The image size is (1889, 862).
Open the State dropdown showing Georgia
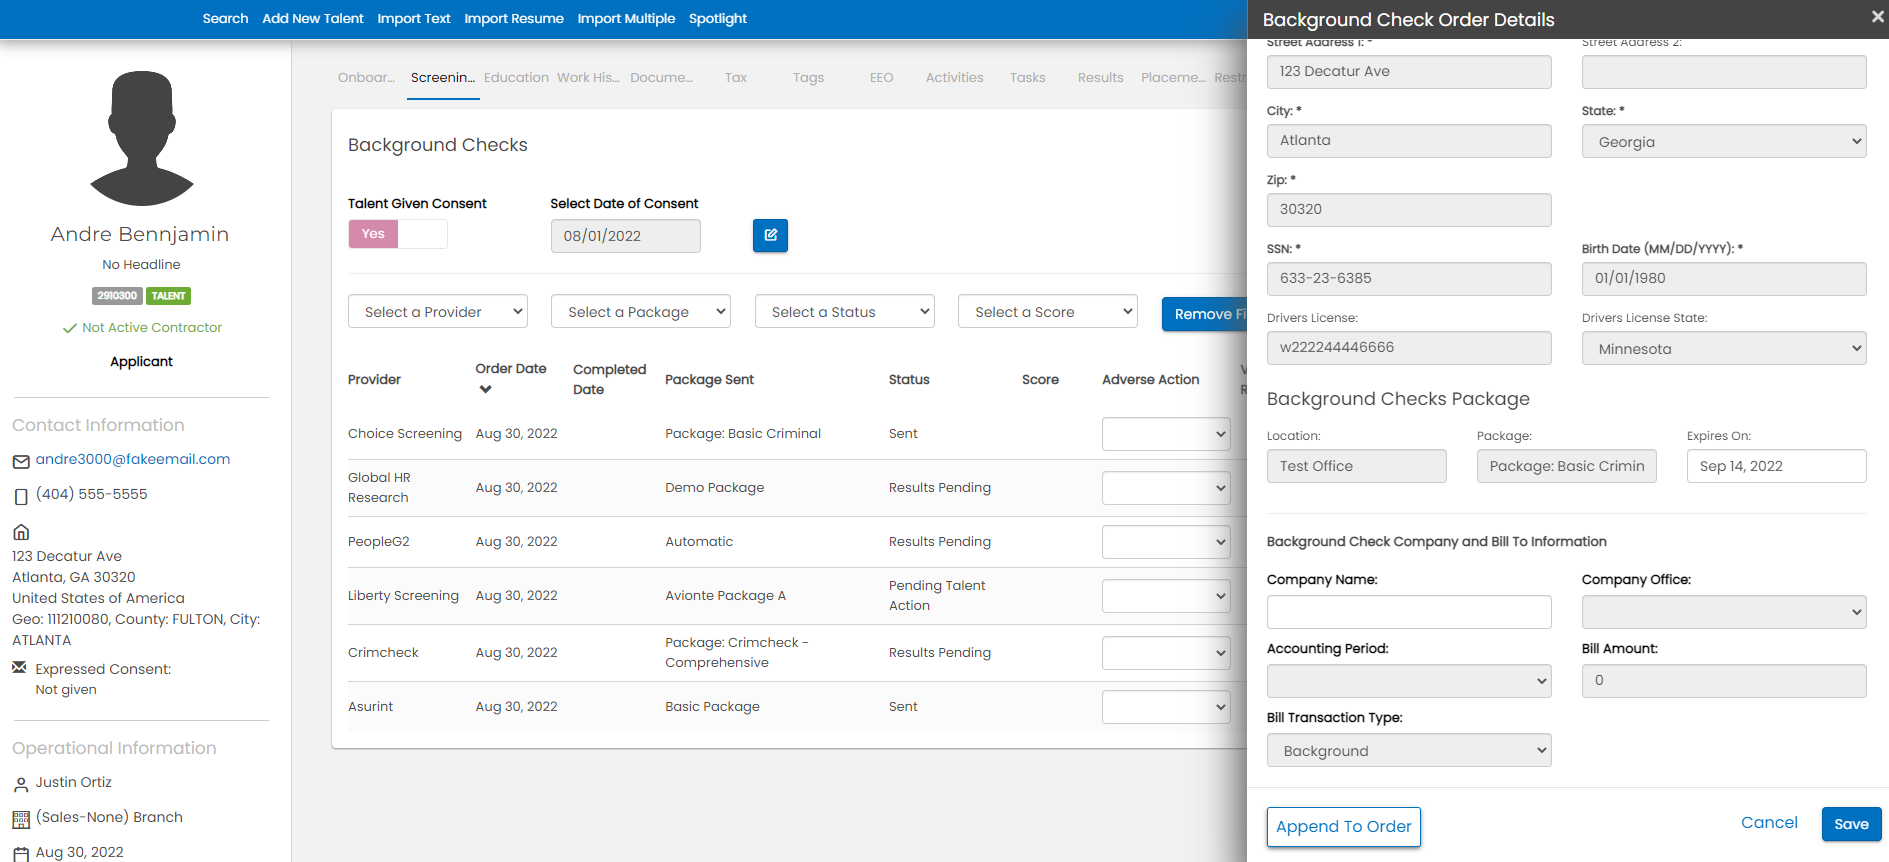[1724, 141]
